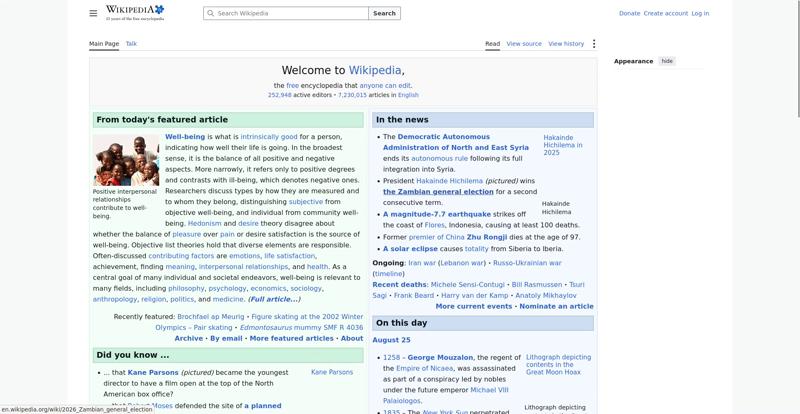Screen dimensions: 800x414
Task: Click the Hakainde Hichilema in 2025 image link
Action: tap(563, 145)
